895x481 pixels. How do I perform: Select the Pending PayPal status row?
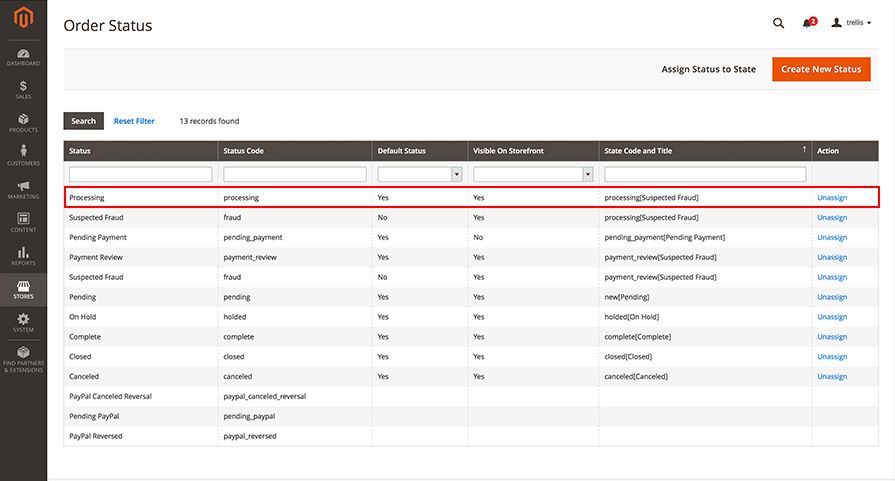pyautogui.click(x=471, y=417)
